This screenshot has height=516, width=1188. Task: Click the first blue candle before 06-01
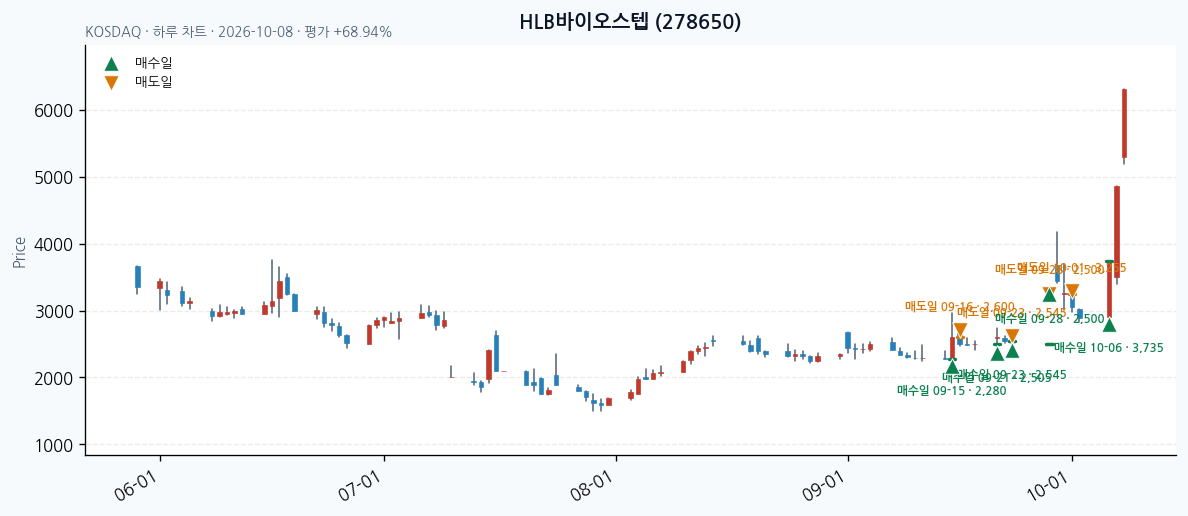tap(138, 277)
